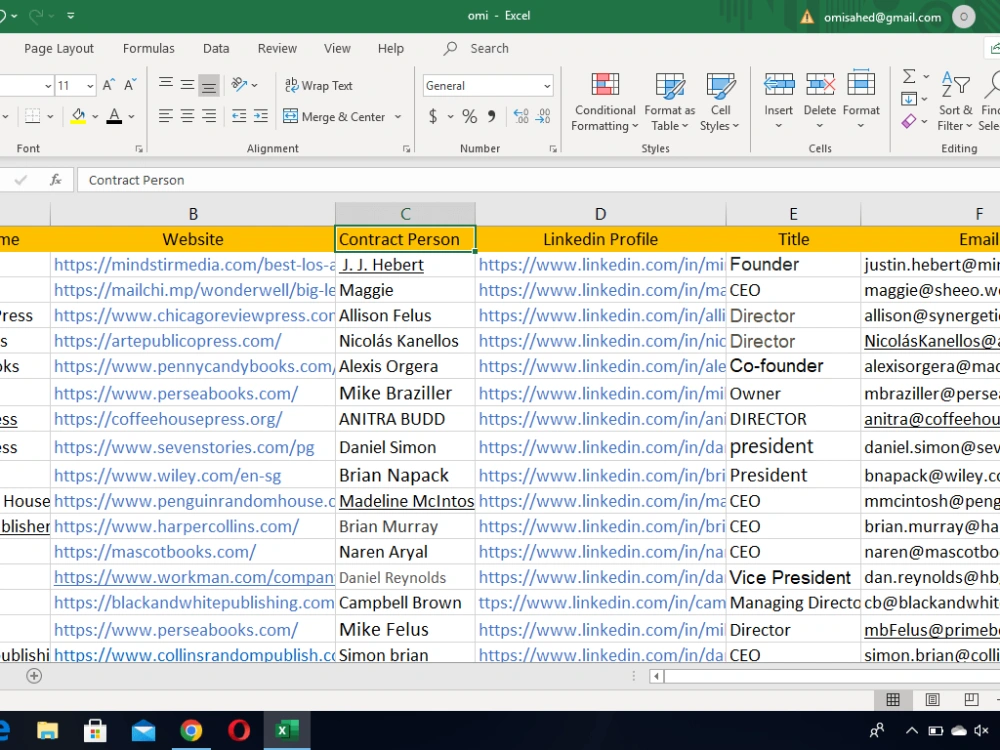This screenshot has width=1000, height=750.
Task: Open the font name dropdown arrow
Action: click(48, 85)
